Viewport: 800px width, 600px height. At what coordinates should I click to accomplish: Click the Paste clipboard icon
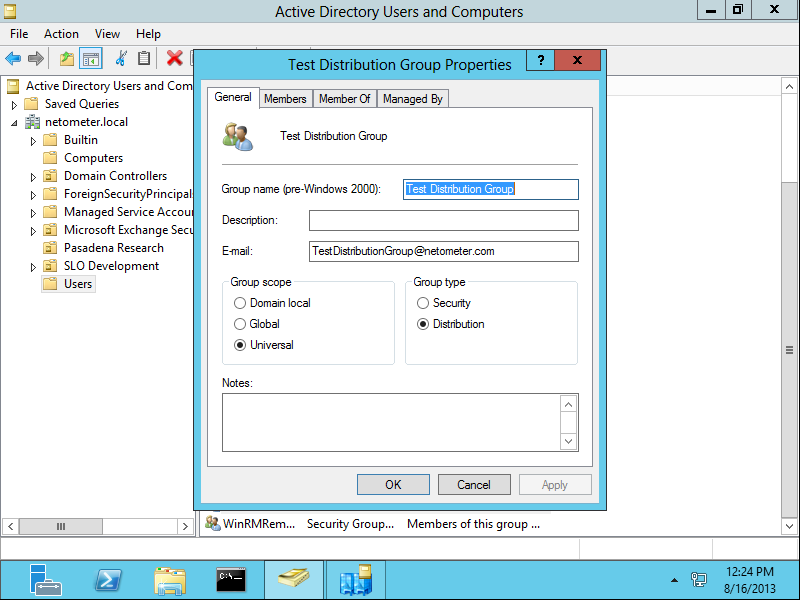click(x=144, y=58)
